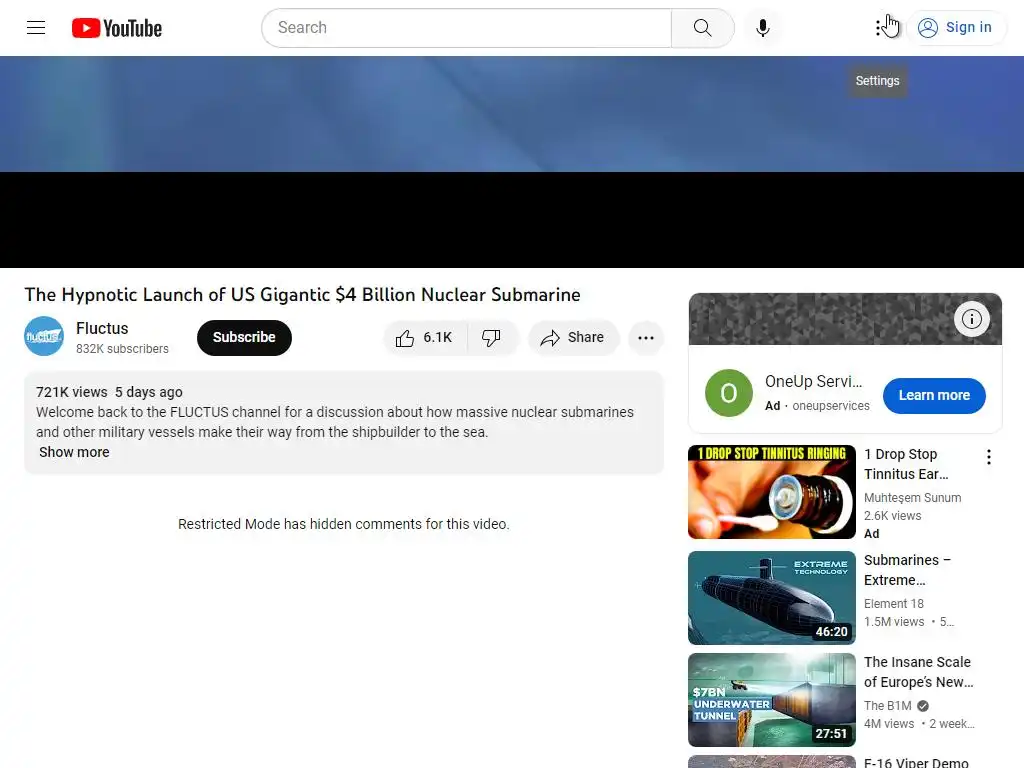The image size is (1024, 768).
Task: Open the OneUp Services ad avatar
Action: [729, 393]
